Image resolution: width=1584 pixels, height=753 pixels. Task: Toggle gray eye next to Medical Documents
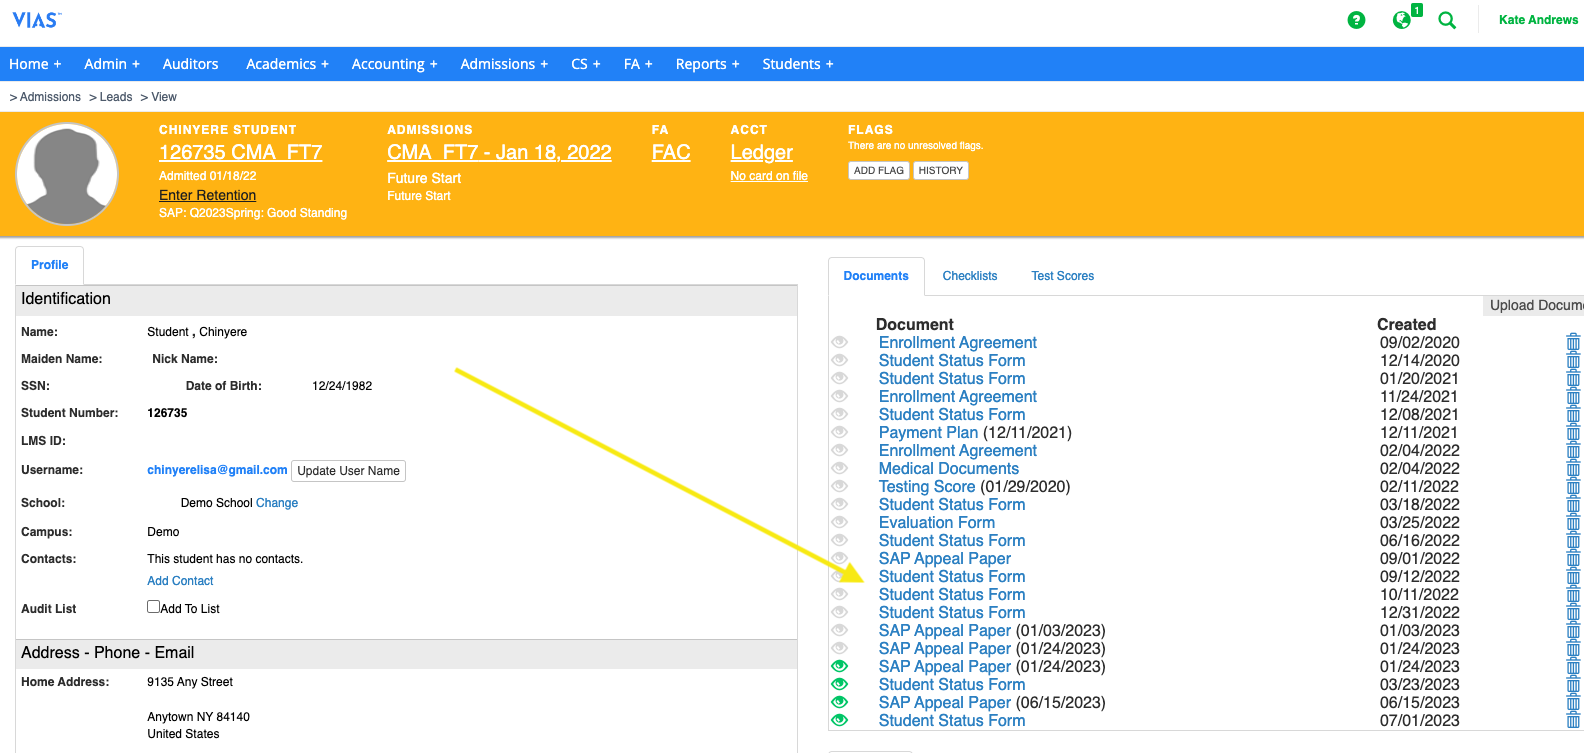click(840, 468)
